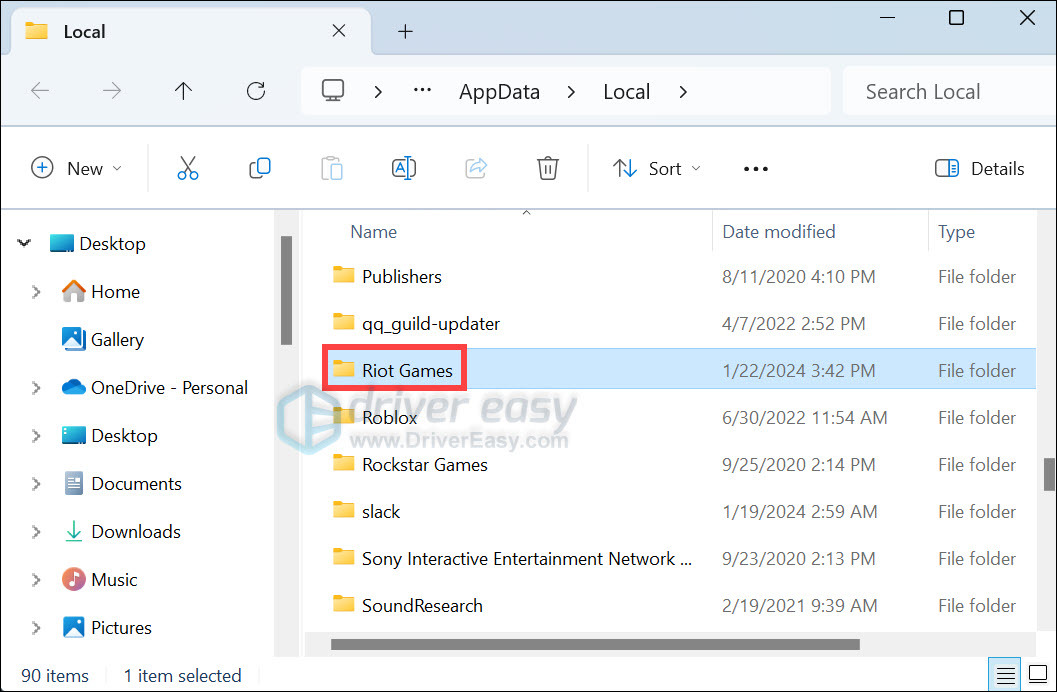
Task: Refresh the current folder view
Action: tap(255, 91)
